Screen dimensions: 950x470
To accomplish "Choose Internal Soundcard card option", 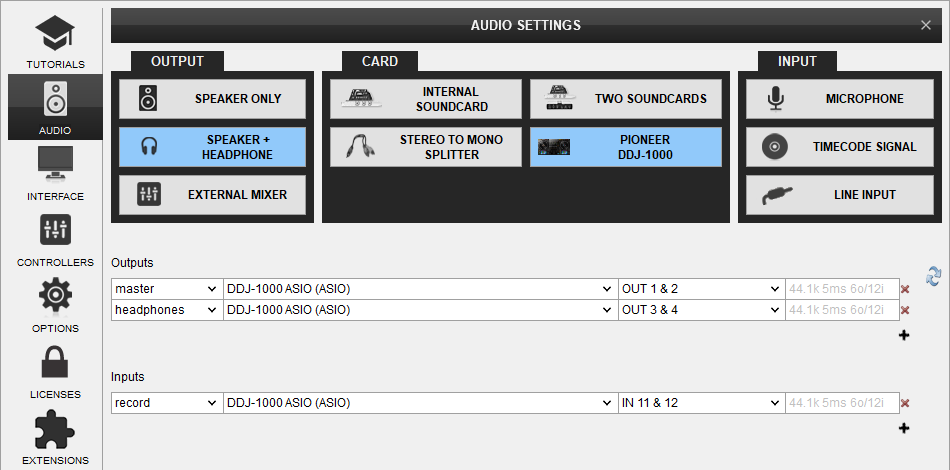I will tap(426, 99).
